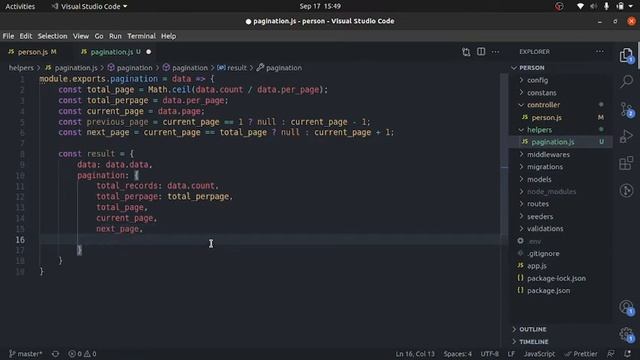Open the Extensions activity bar icon

pyautogui.click(x=626, y=163)
